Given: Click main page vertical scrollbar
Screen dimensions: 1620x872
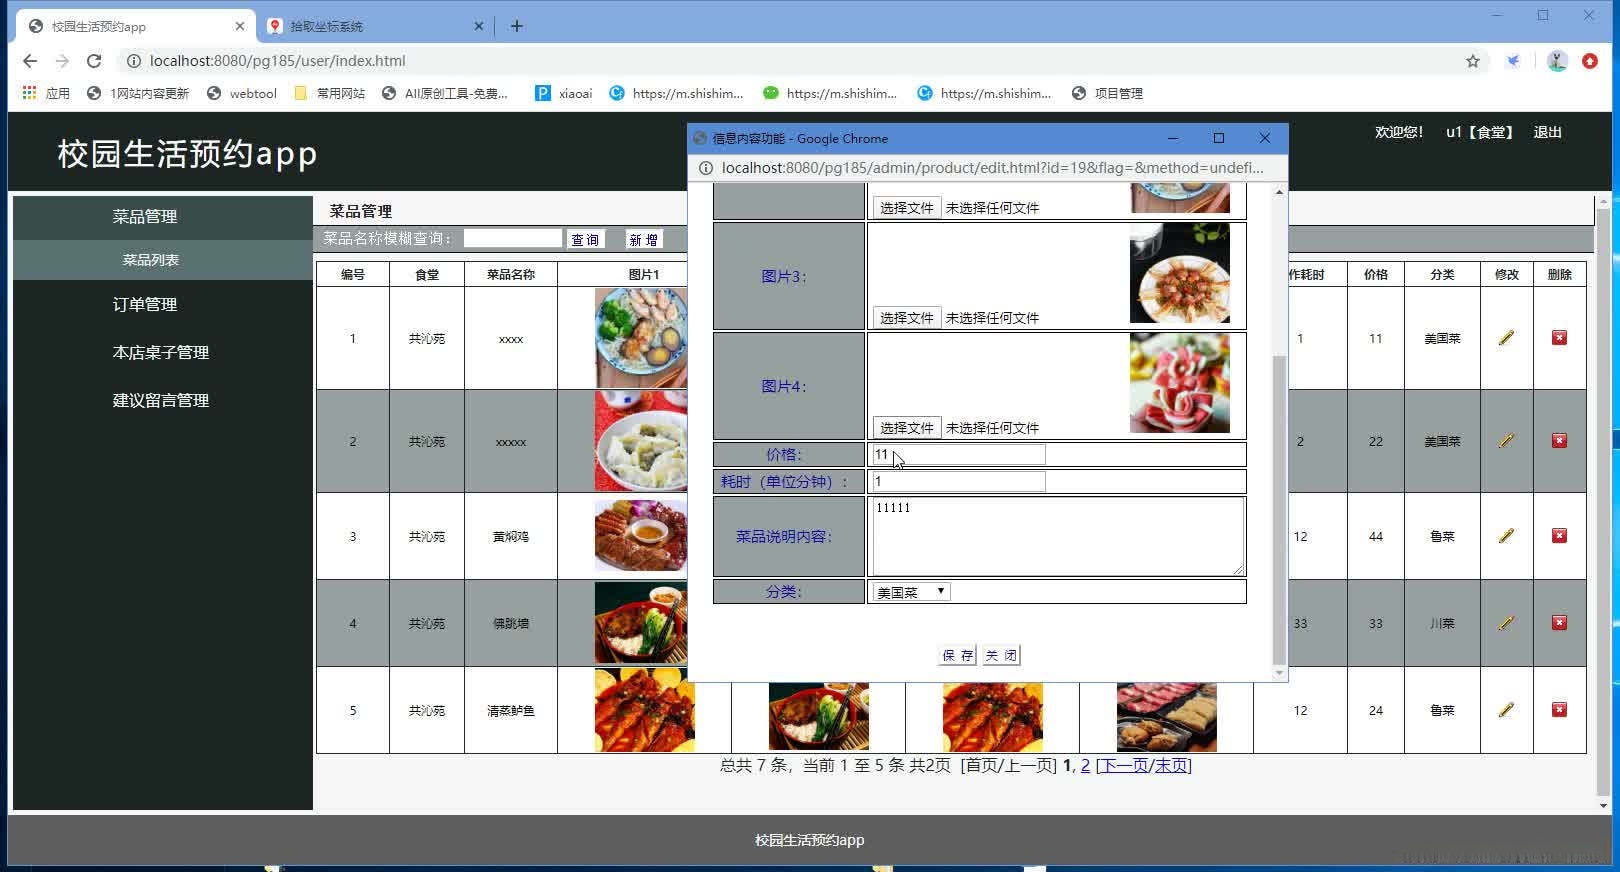Looking at the screenshot, I should (1604, 502).
